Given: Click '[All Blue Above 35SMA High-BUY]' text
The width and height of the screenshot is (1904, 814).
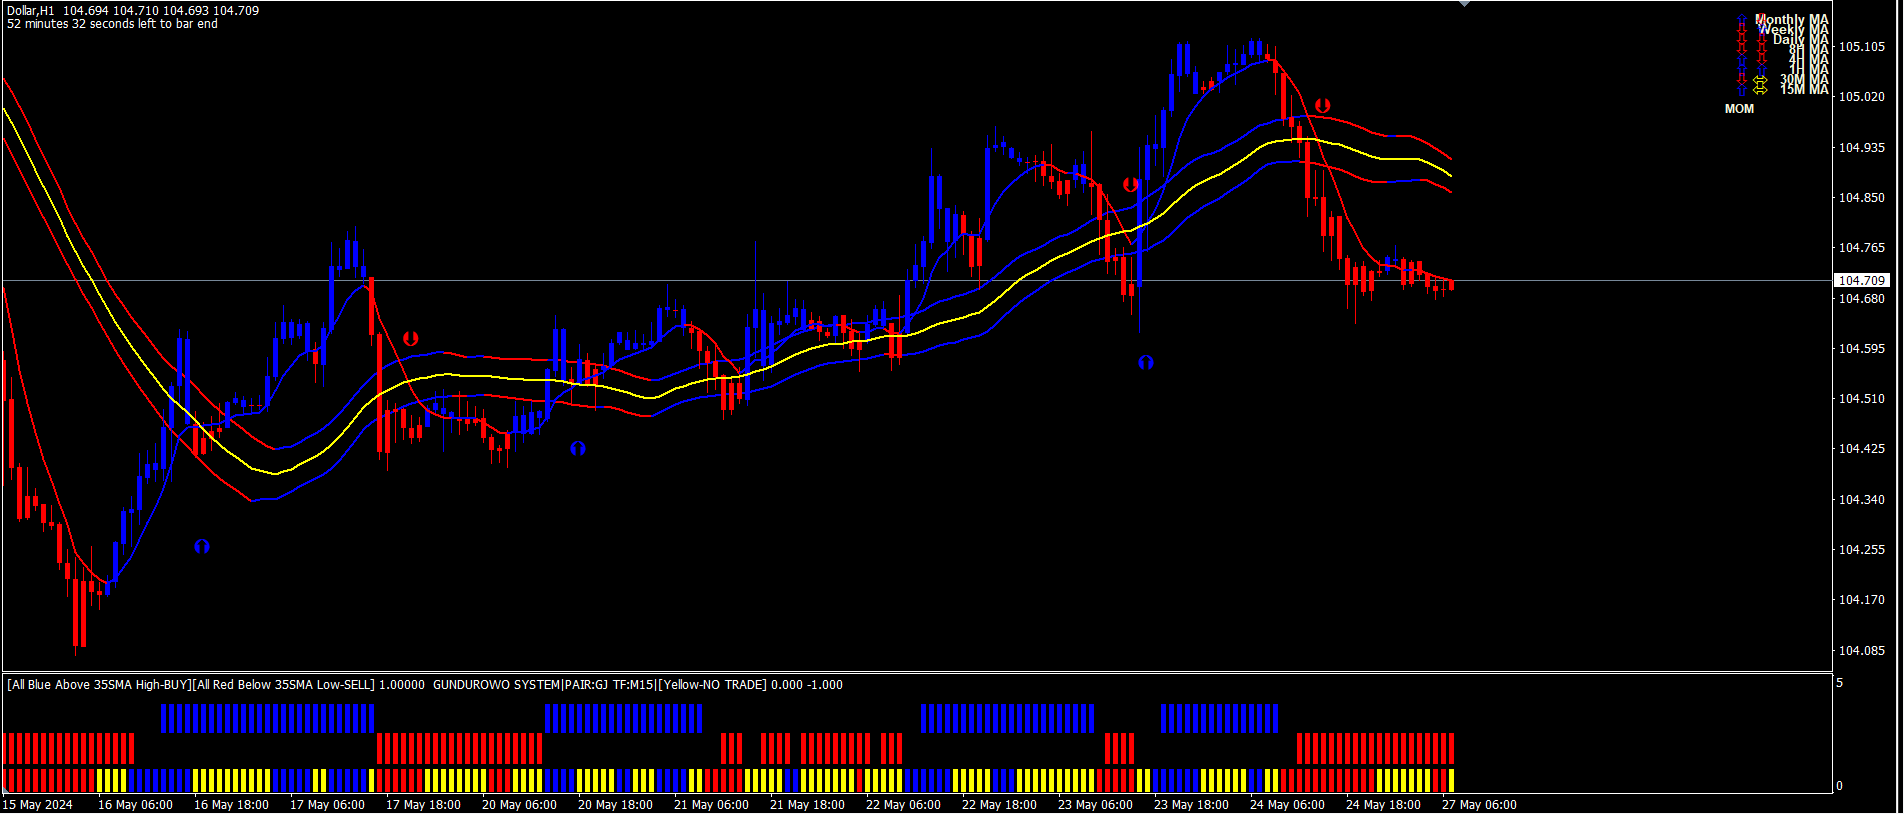Looking at the screenshot, I should tap(99, 685).
